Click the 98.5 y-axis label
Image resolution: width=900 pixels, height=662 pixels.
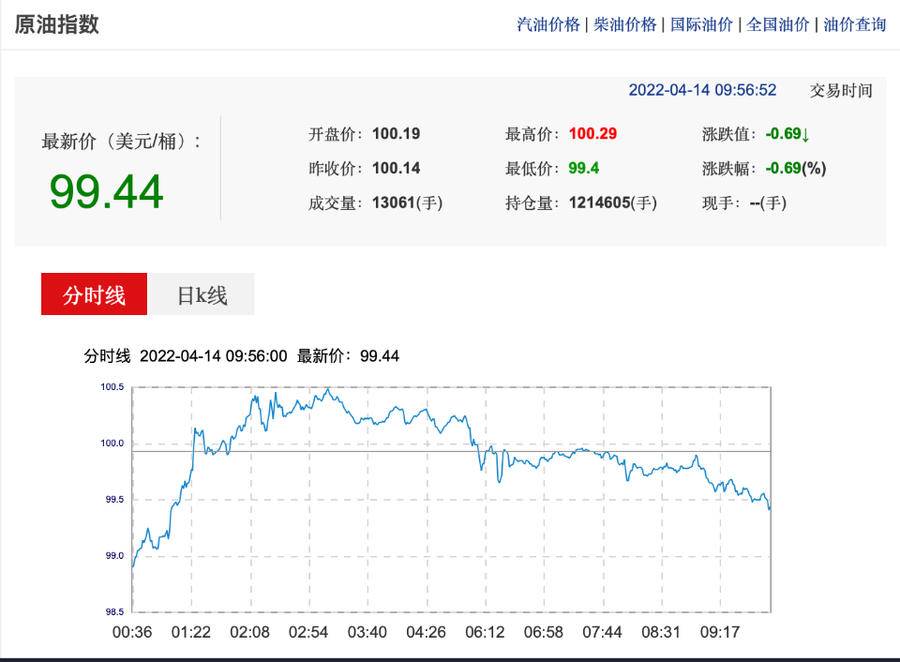point(115,612)
